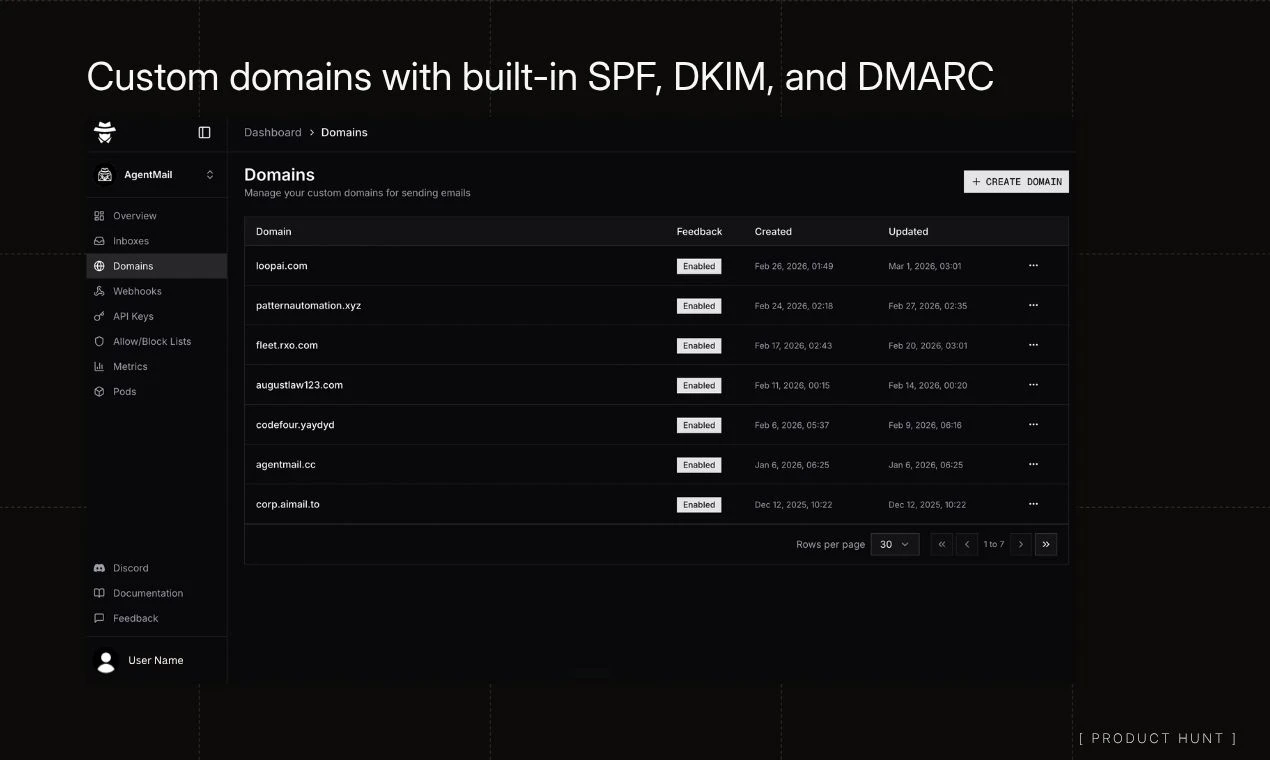The image size is (1270, 760).
Task: Open the Rows per page dropdown
Action: 895,544
